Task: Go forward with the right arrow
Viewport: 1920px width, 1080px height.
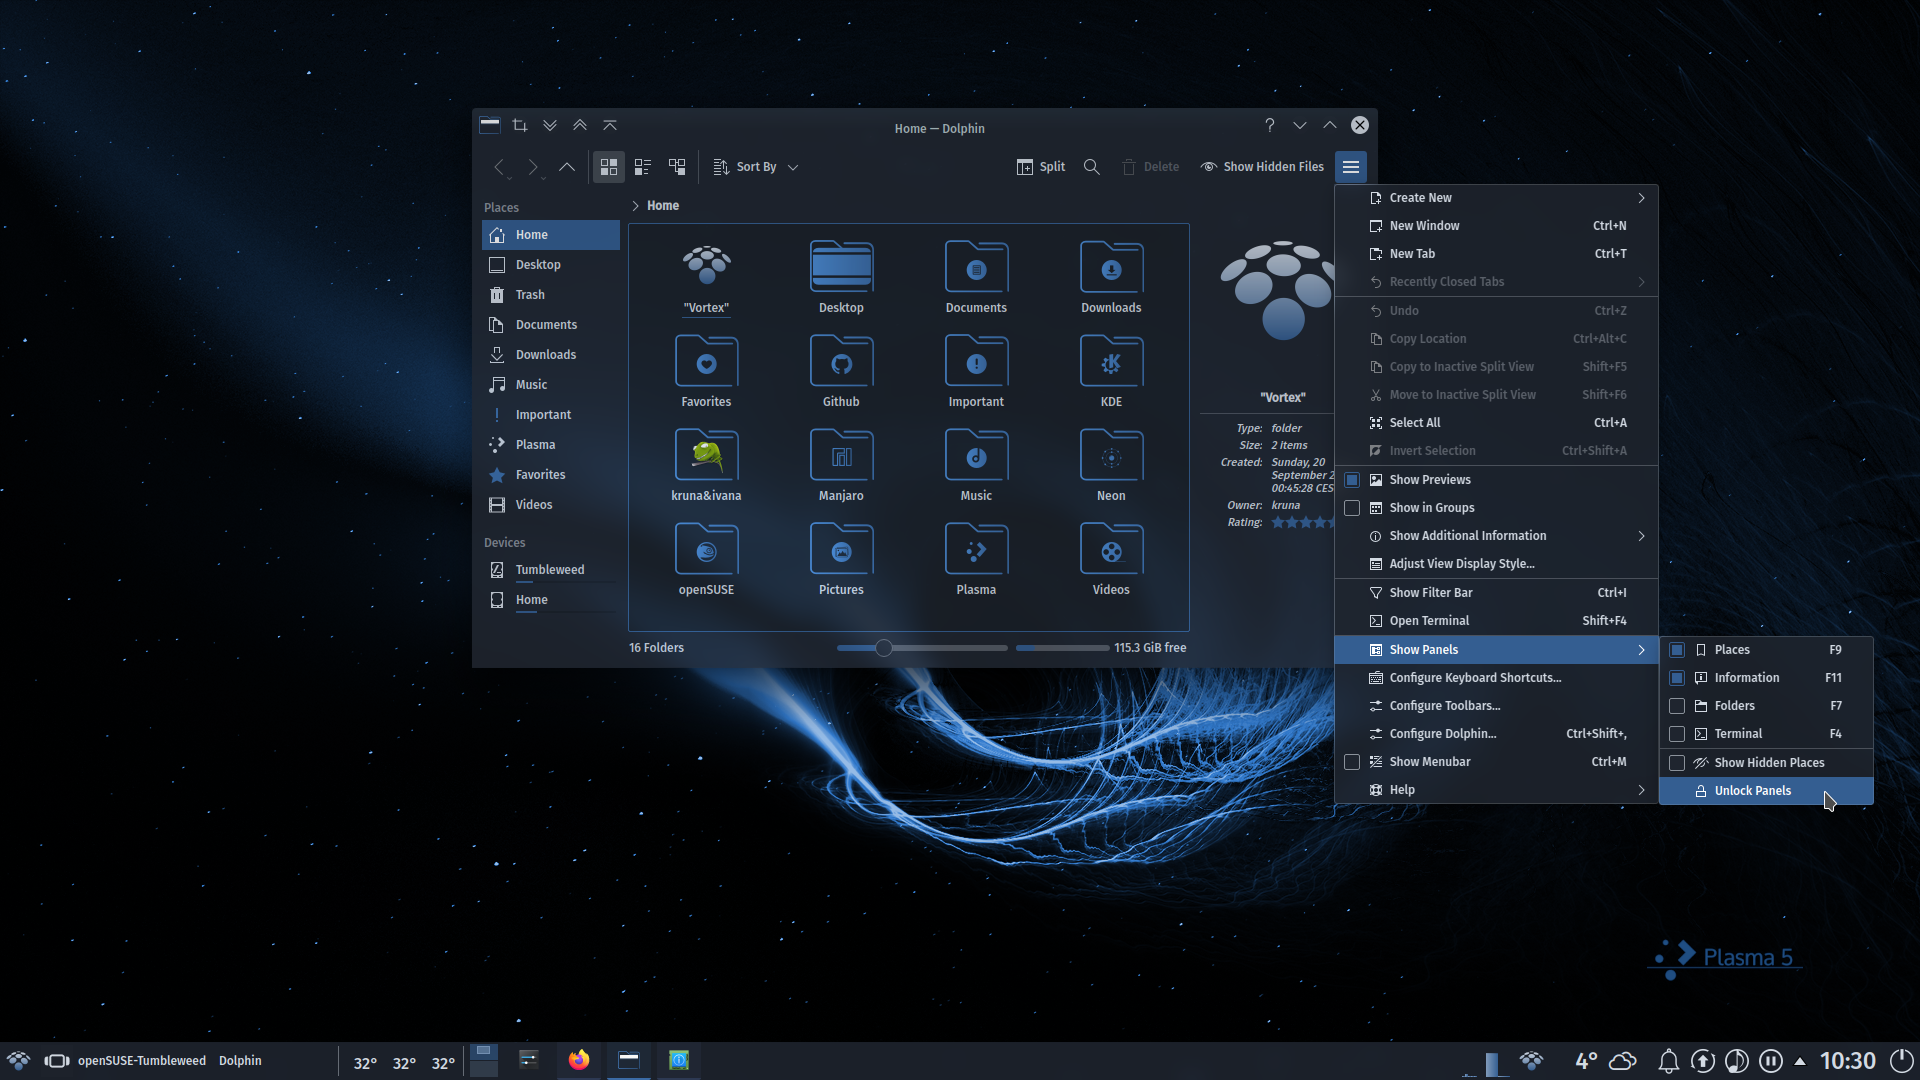Action: tap(533, 167)
